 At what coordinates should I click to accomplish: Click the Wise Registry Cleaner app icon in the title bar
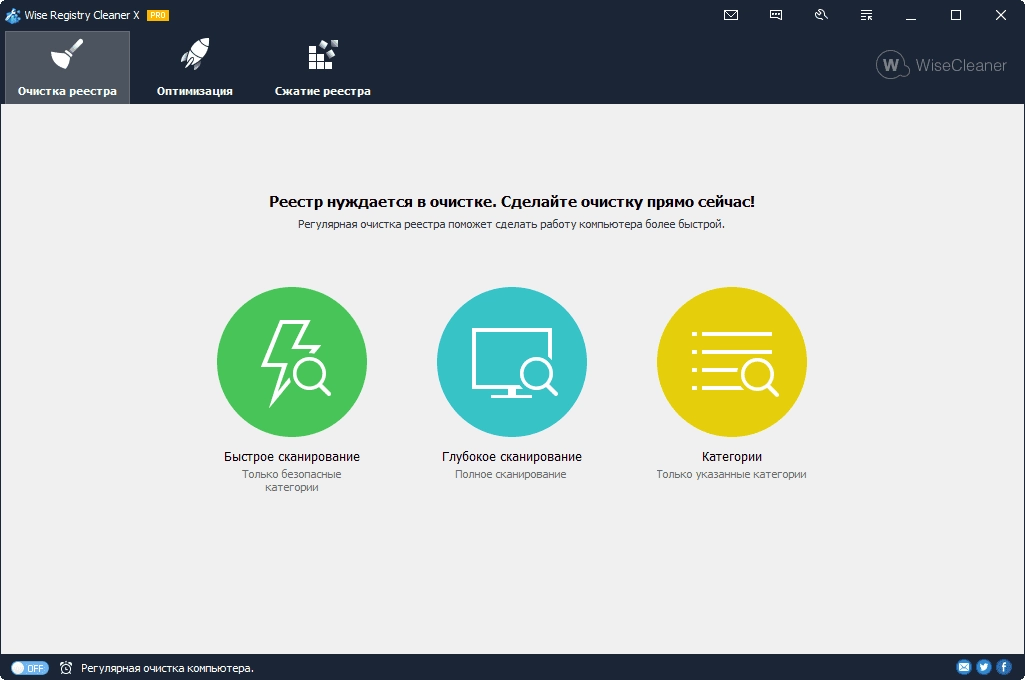pos(12,15)
